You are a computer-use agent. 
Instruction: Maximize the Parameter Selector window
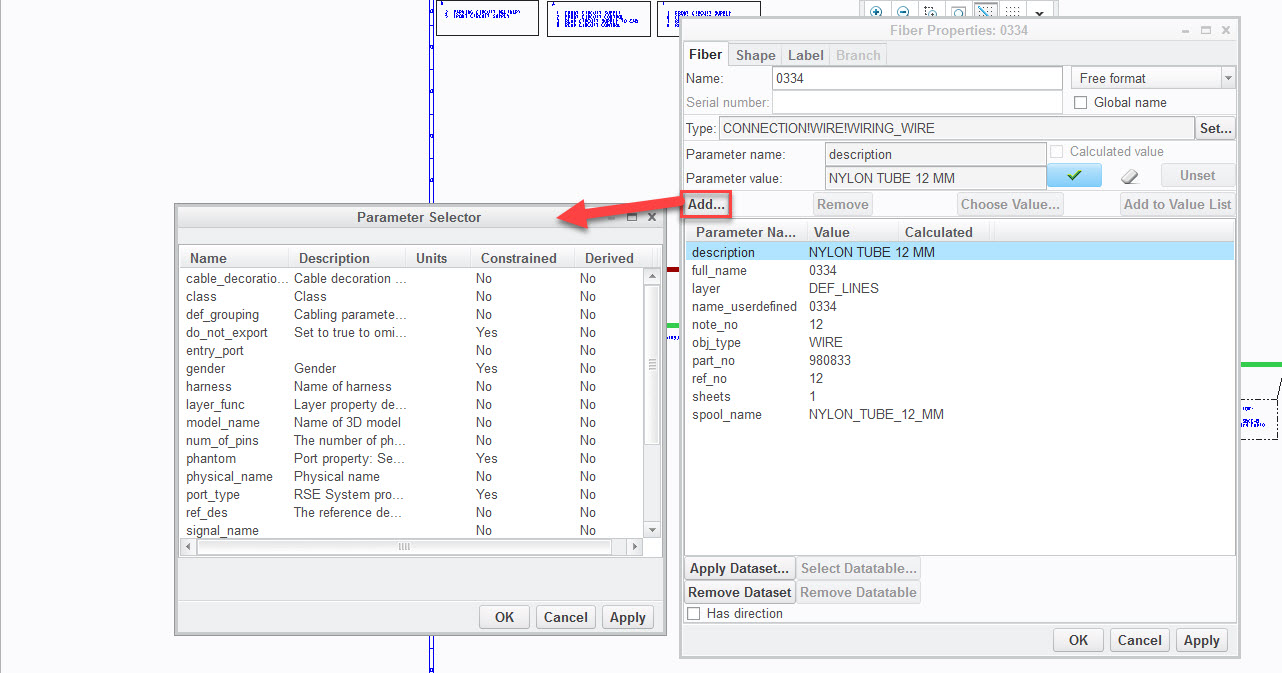point(632,216)
